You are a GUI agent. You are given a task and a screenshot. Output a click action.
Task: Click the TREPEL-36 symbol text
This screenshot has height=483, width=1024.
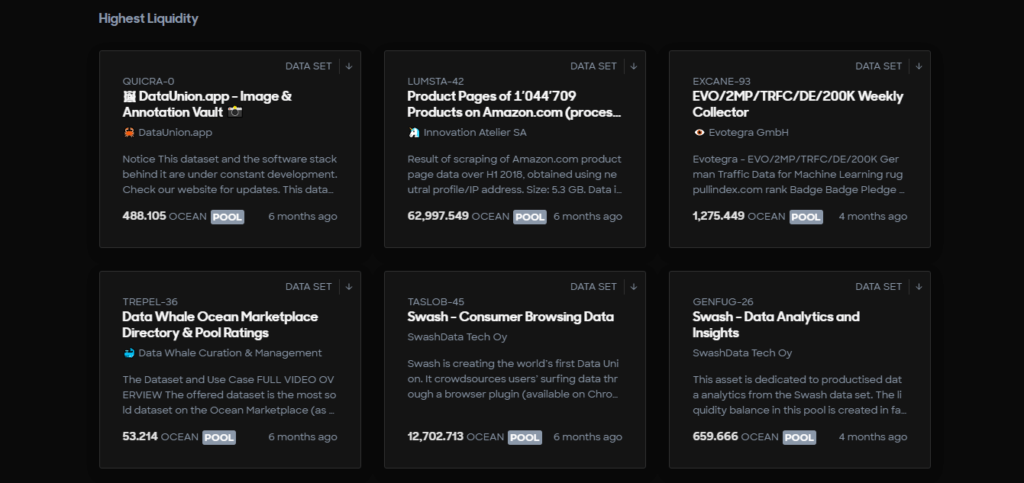tap(150, 302)
